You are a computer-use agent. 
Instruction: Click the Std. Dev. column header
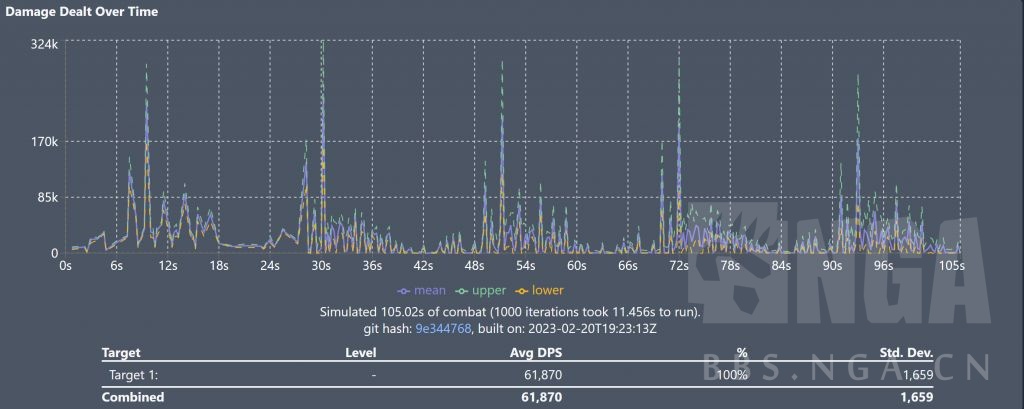click(906, 353)
